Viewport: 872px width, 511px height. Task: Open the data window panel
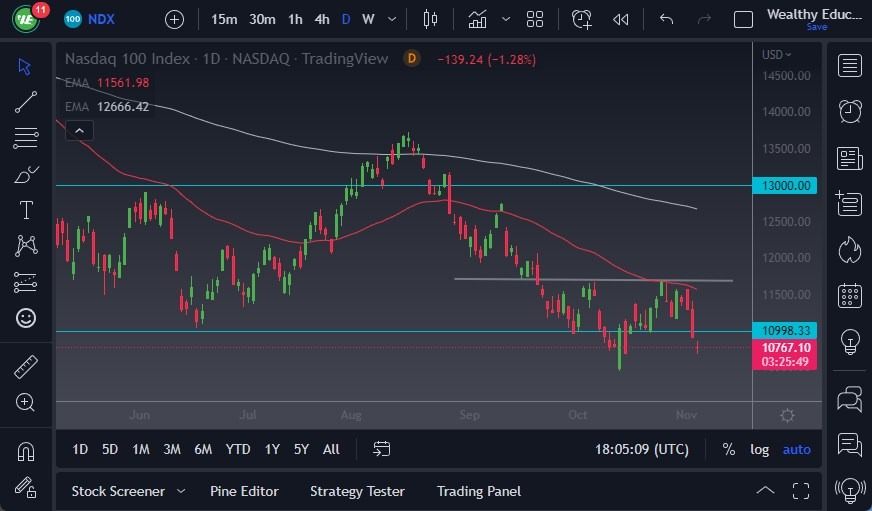tap(850, 203)
